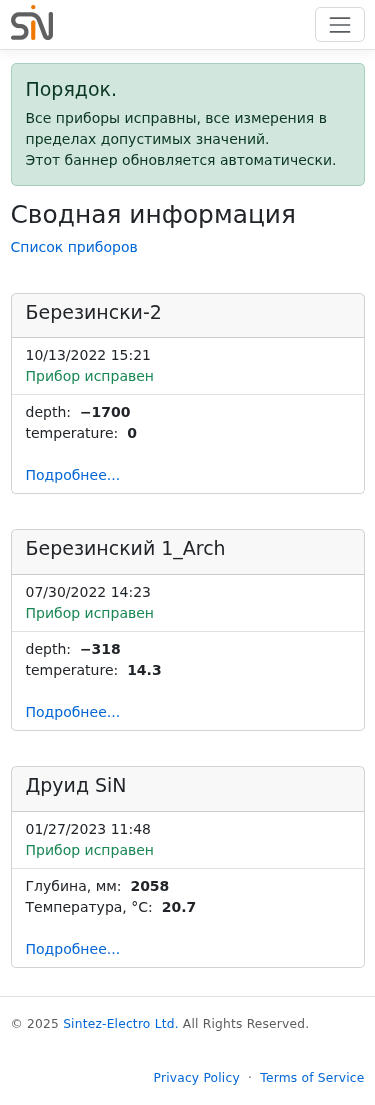Click the SiN logo in header
375x1105 pixels.
coord(32,23)
